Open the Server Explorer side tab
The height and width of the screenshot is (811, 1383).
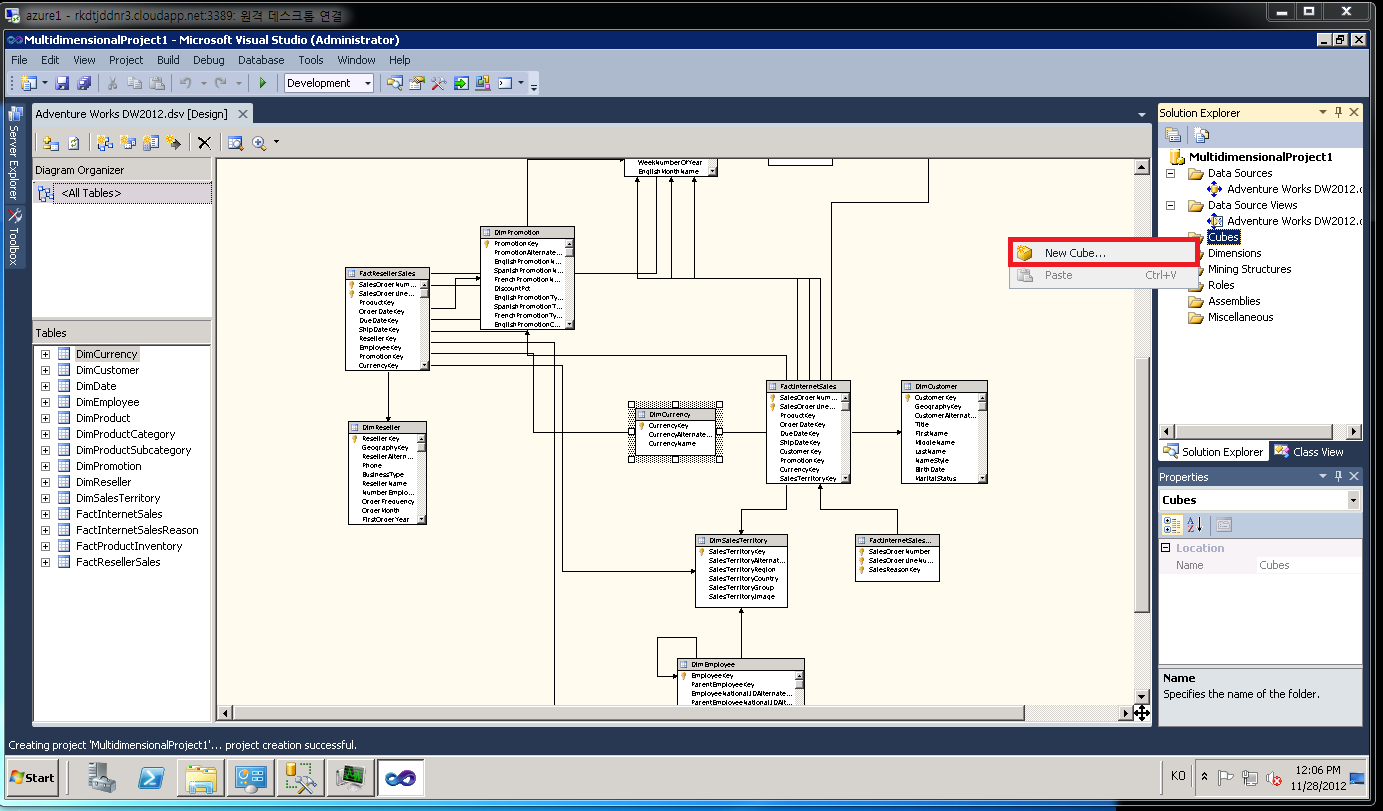pyautogui.click(x=14, y=152)
